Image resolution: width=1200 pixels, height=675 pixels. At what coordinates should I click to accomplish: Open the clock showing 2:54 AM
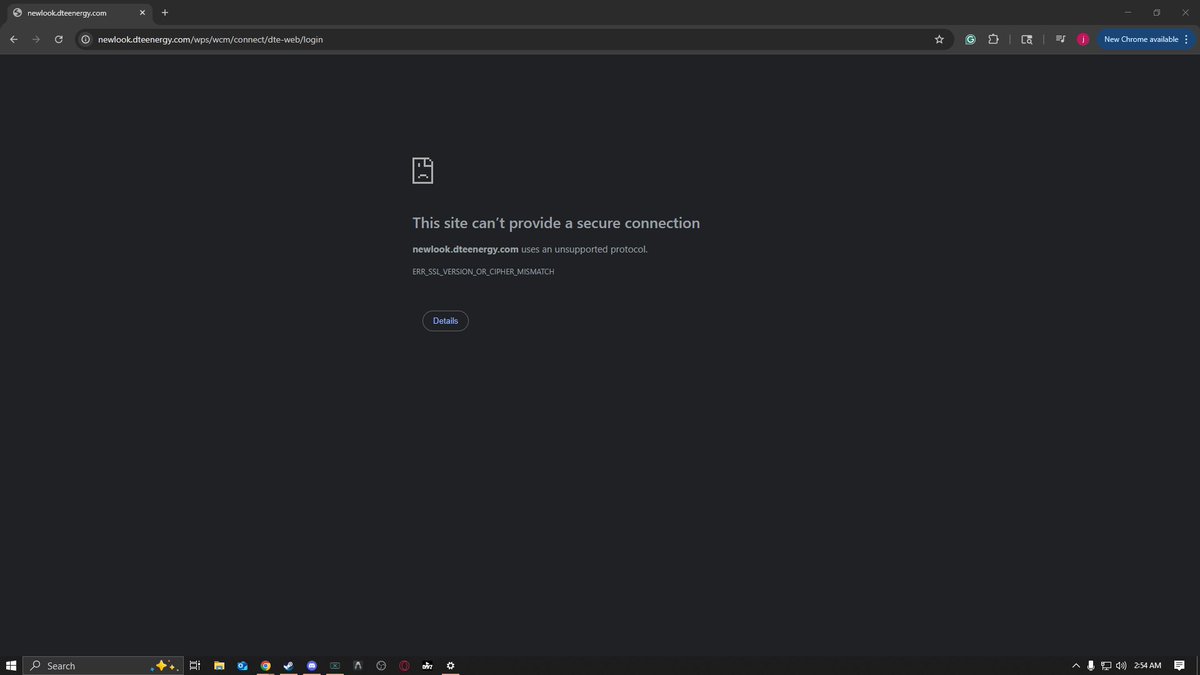(1148, 666)
